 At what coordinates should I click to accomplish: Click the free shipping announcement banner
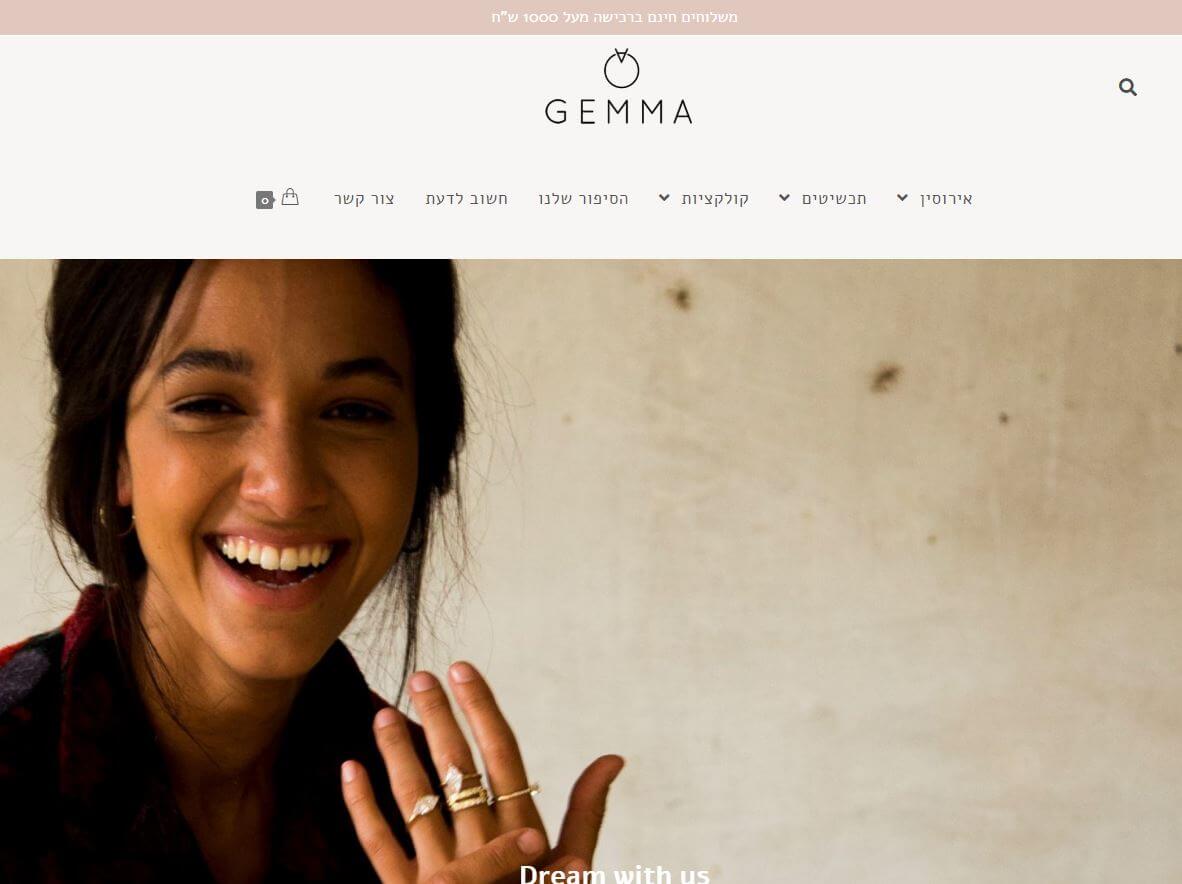point(591,17)
